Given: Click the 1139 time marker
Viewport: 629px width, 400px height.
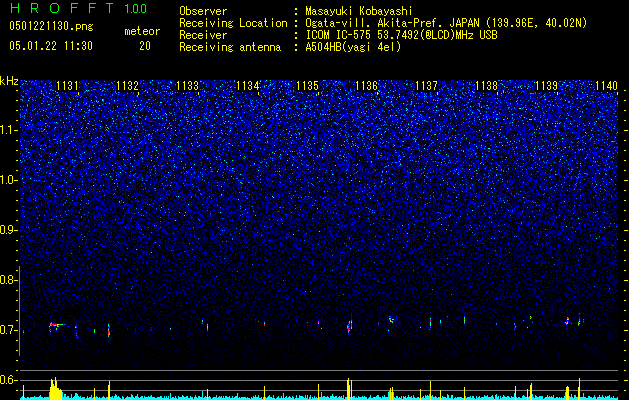Looking at the screenshot, I should point(546,86).
